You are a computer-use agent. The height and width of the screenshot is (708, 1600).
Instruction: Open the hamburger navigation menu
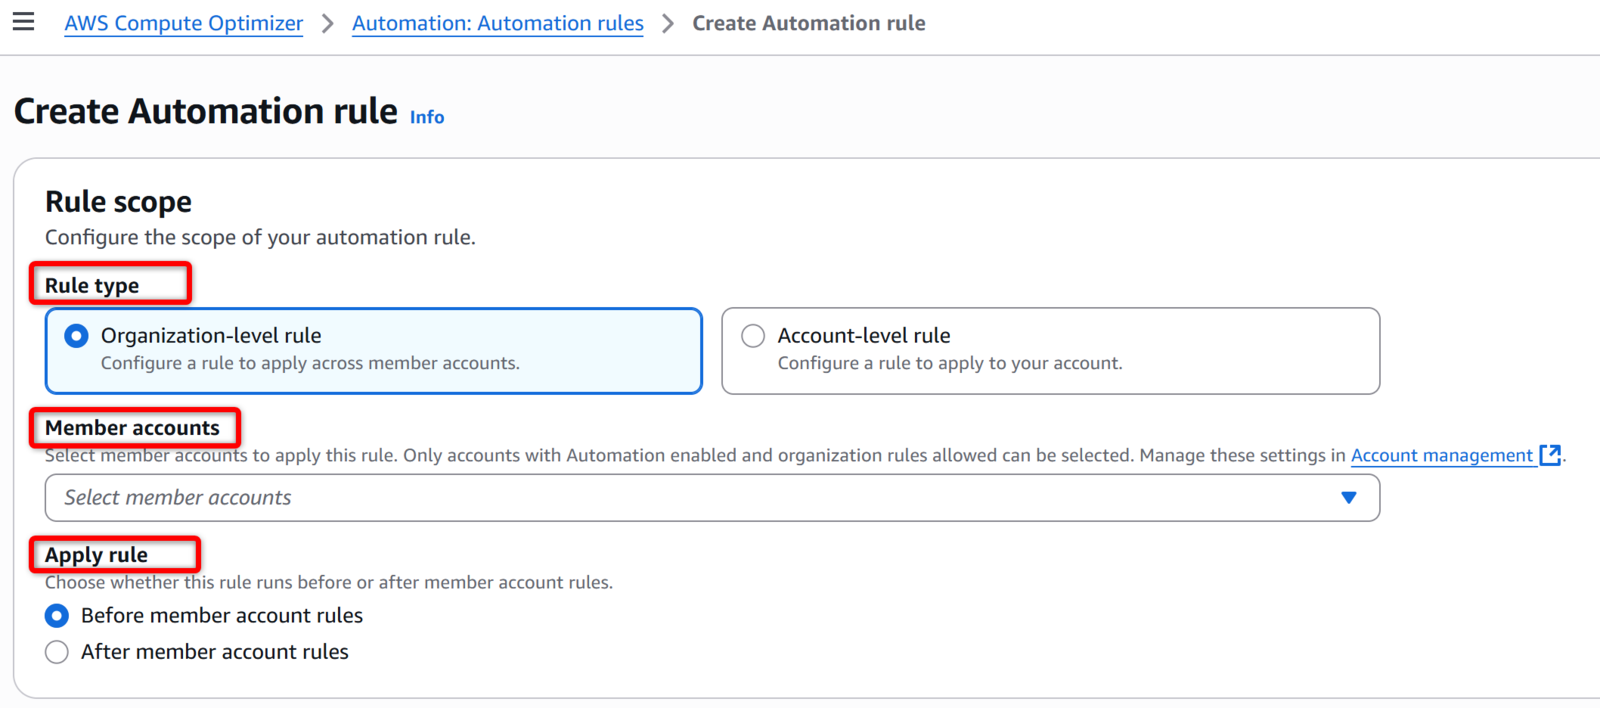[x=23, y=22]
